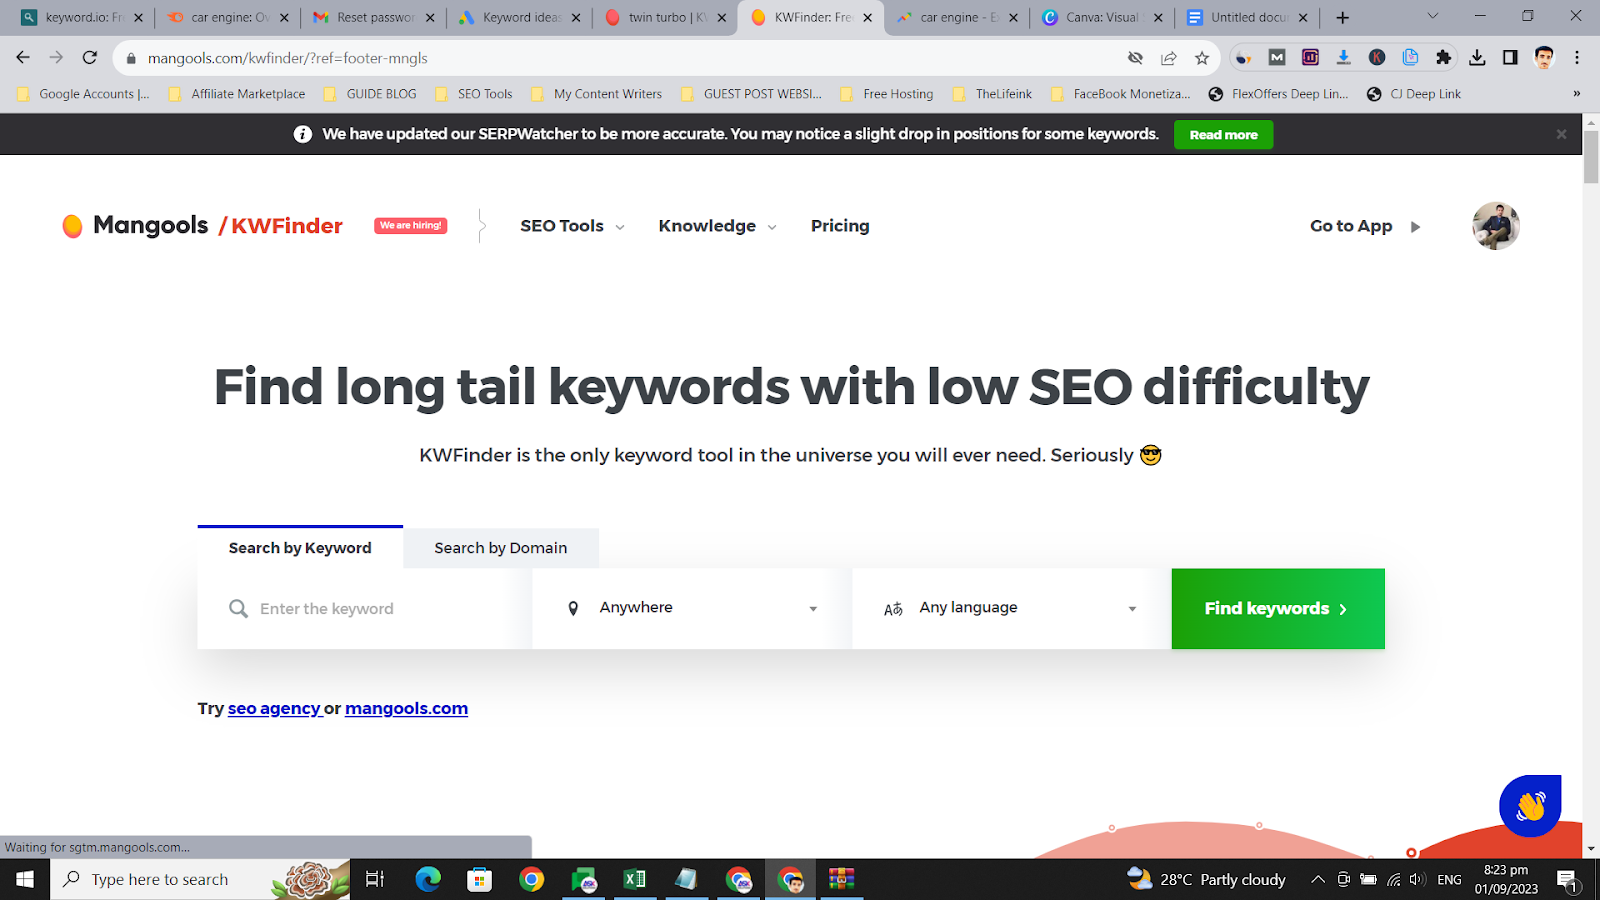1600x900 pixels.
Task: Click the Windows taskbar search box
Action: 200,880
